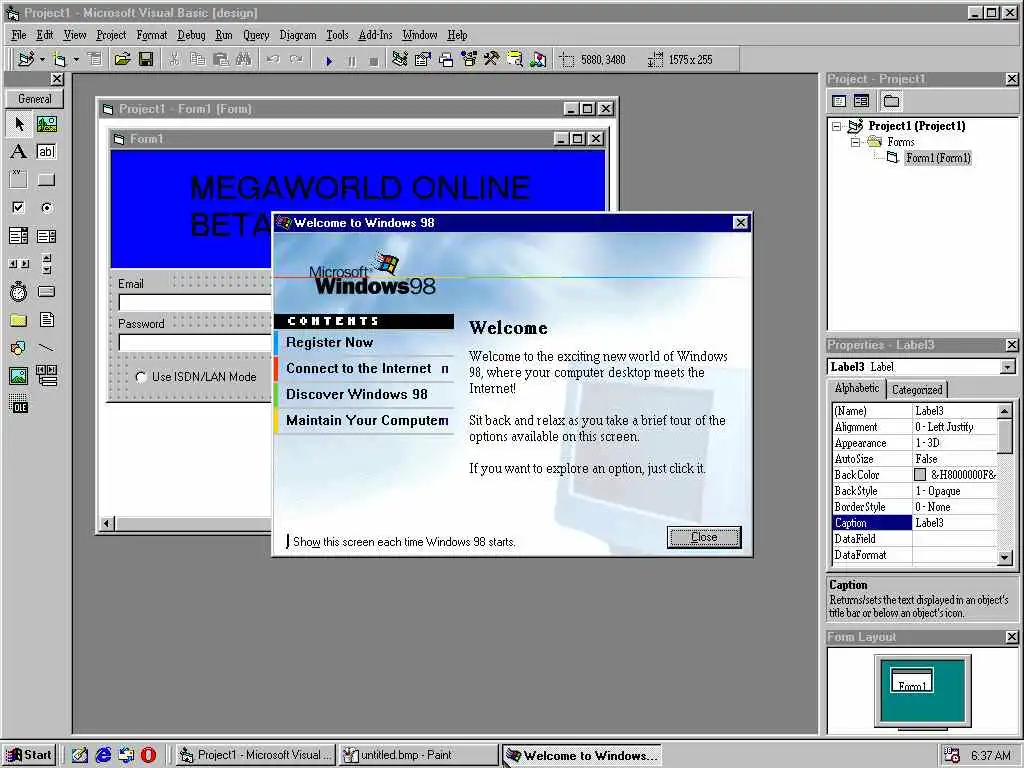Screen dimensions: 1024x768
Task: Switch to the Categorized properties tab
Action: 917,390
